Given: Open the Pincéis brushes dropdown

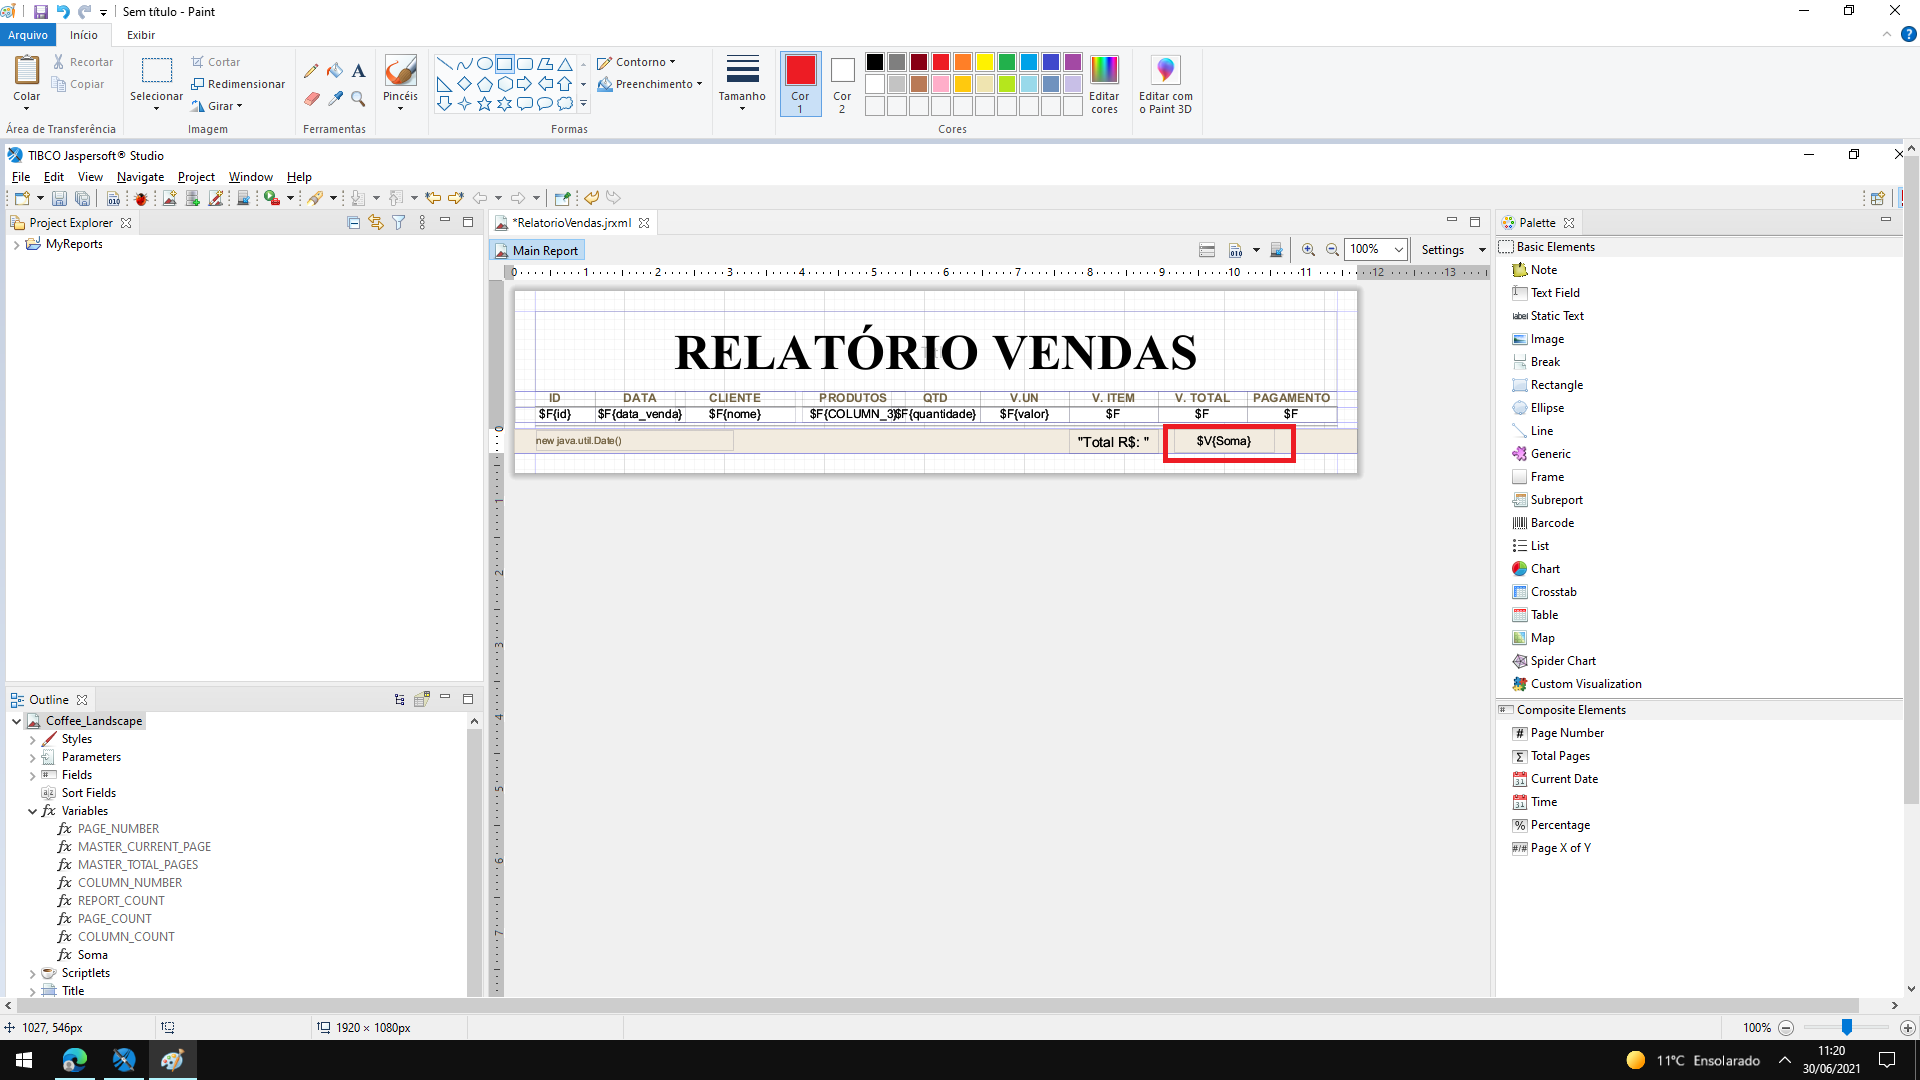Looking at the screenshot, I should (x=400, y=107).
